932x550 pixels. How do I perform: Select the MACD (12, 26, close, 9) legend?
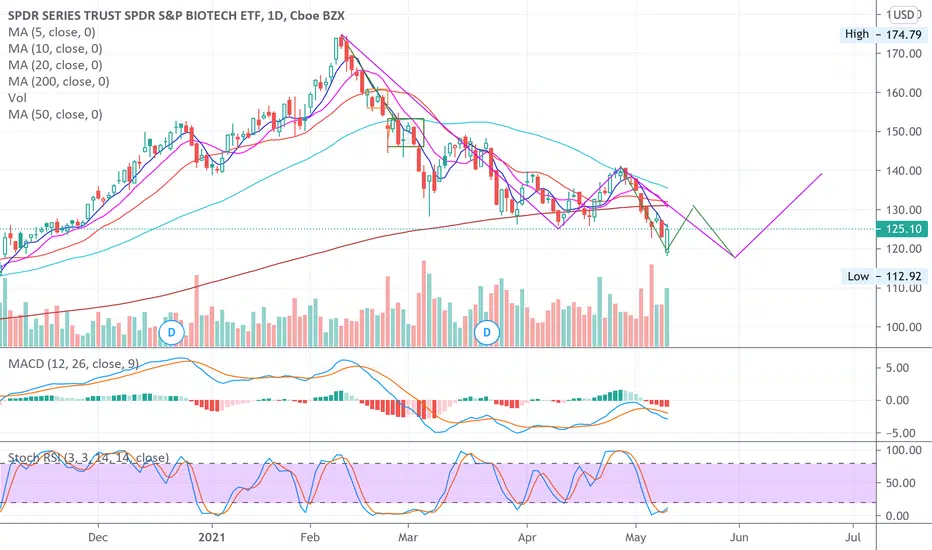tap(73, 363)
